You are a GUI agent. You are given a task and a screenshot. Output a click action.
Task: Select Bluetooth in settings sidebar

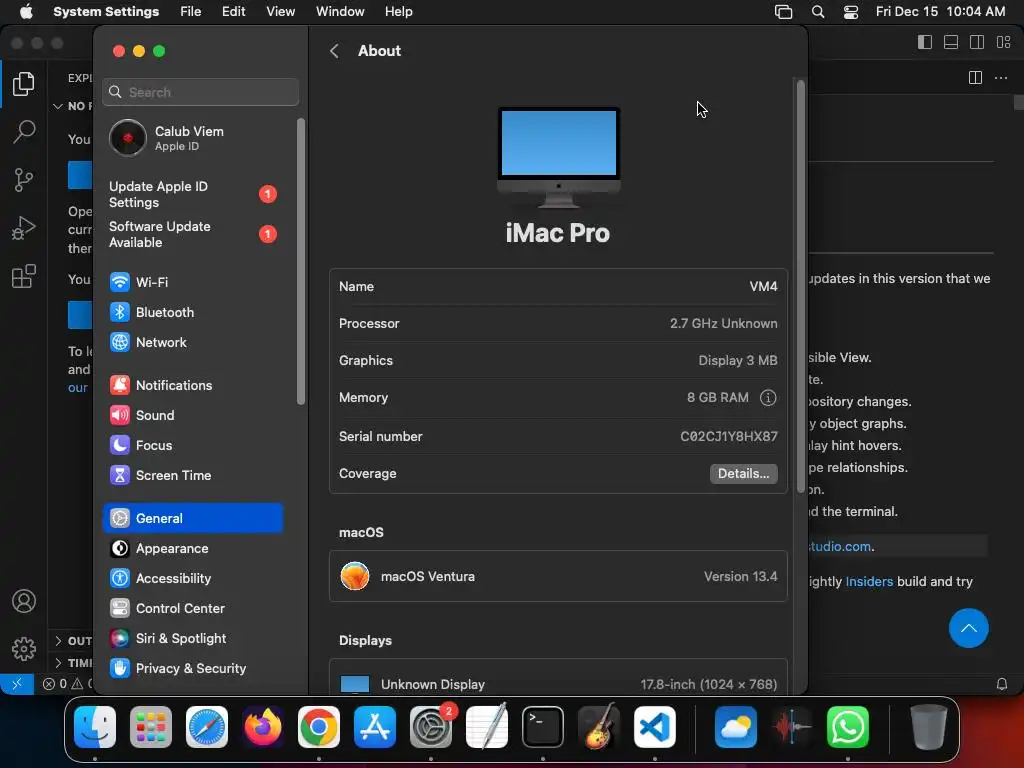coord(193,312)
